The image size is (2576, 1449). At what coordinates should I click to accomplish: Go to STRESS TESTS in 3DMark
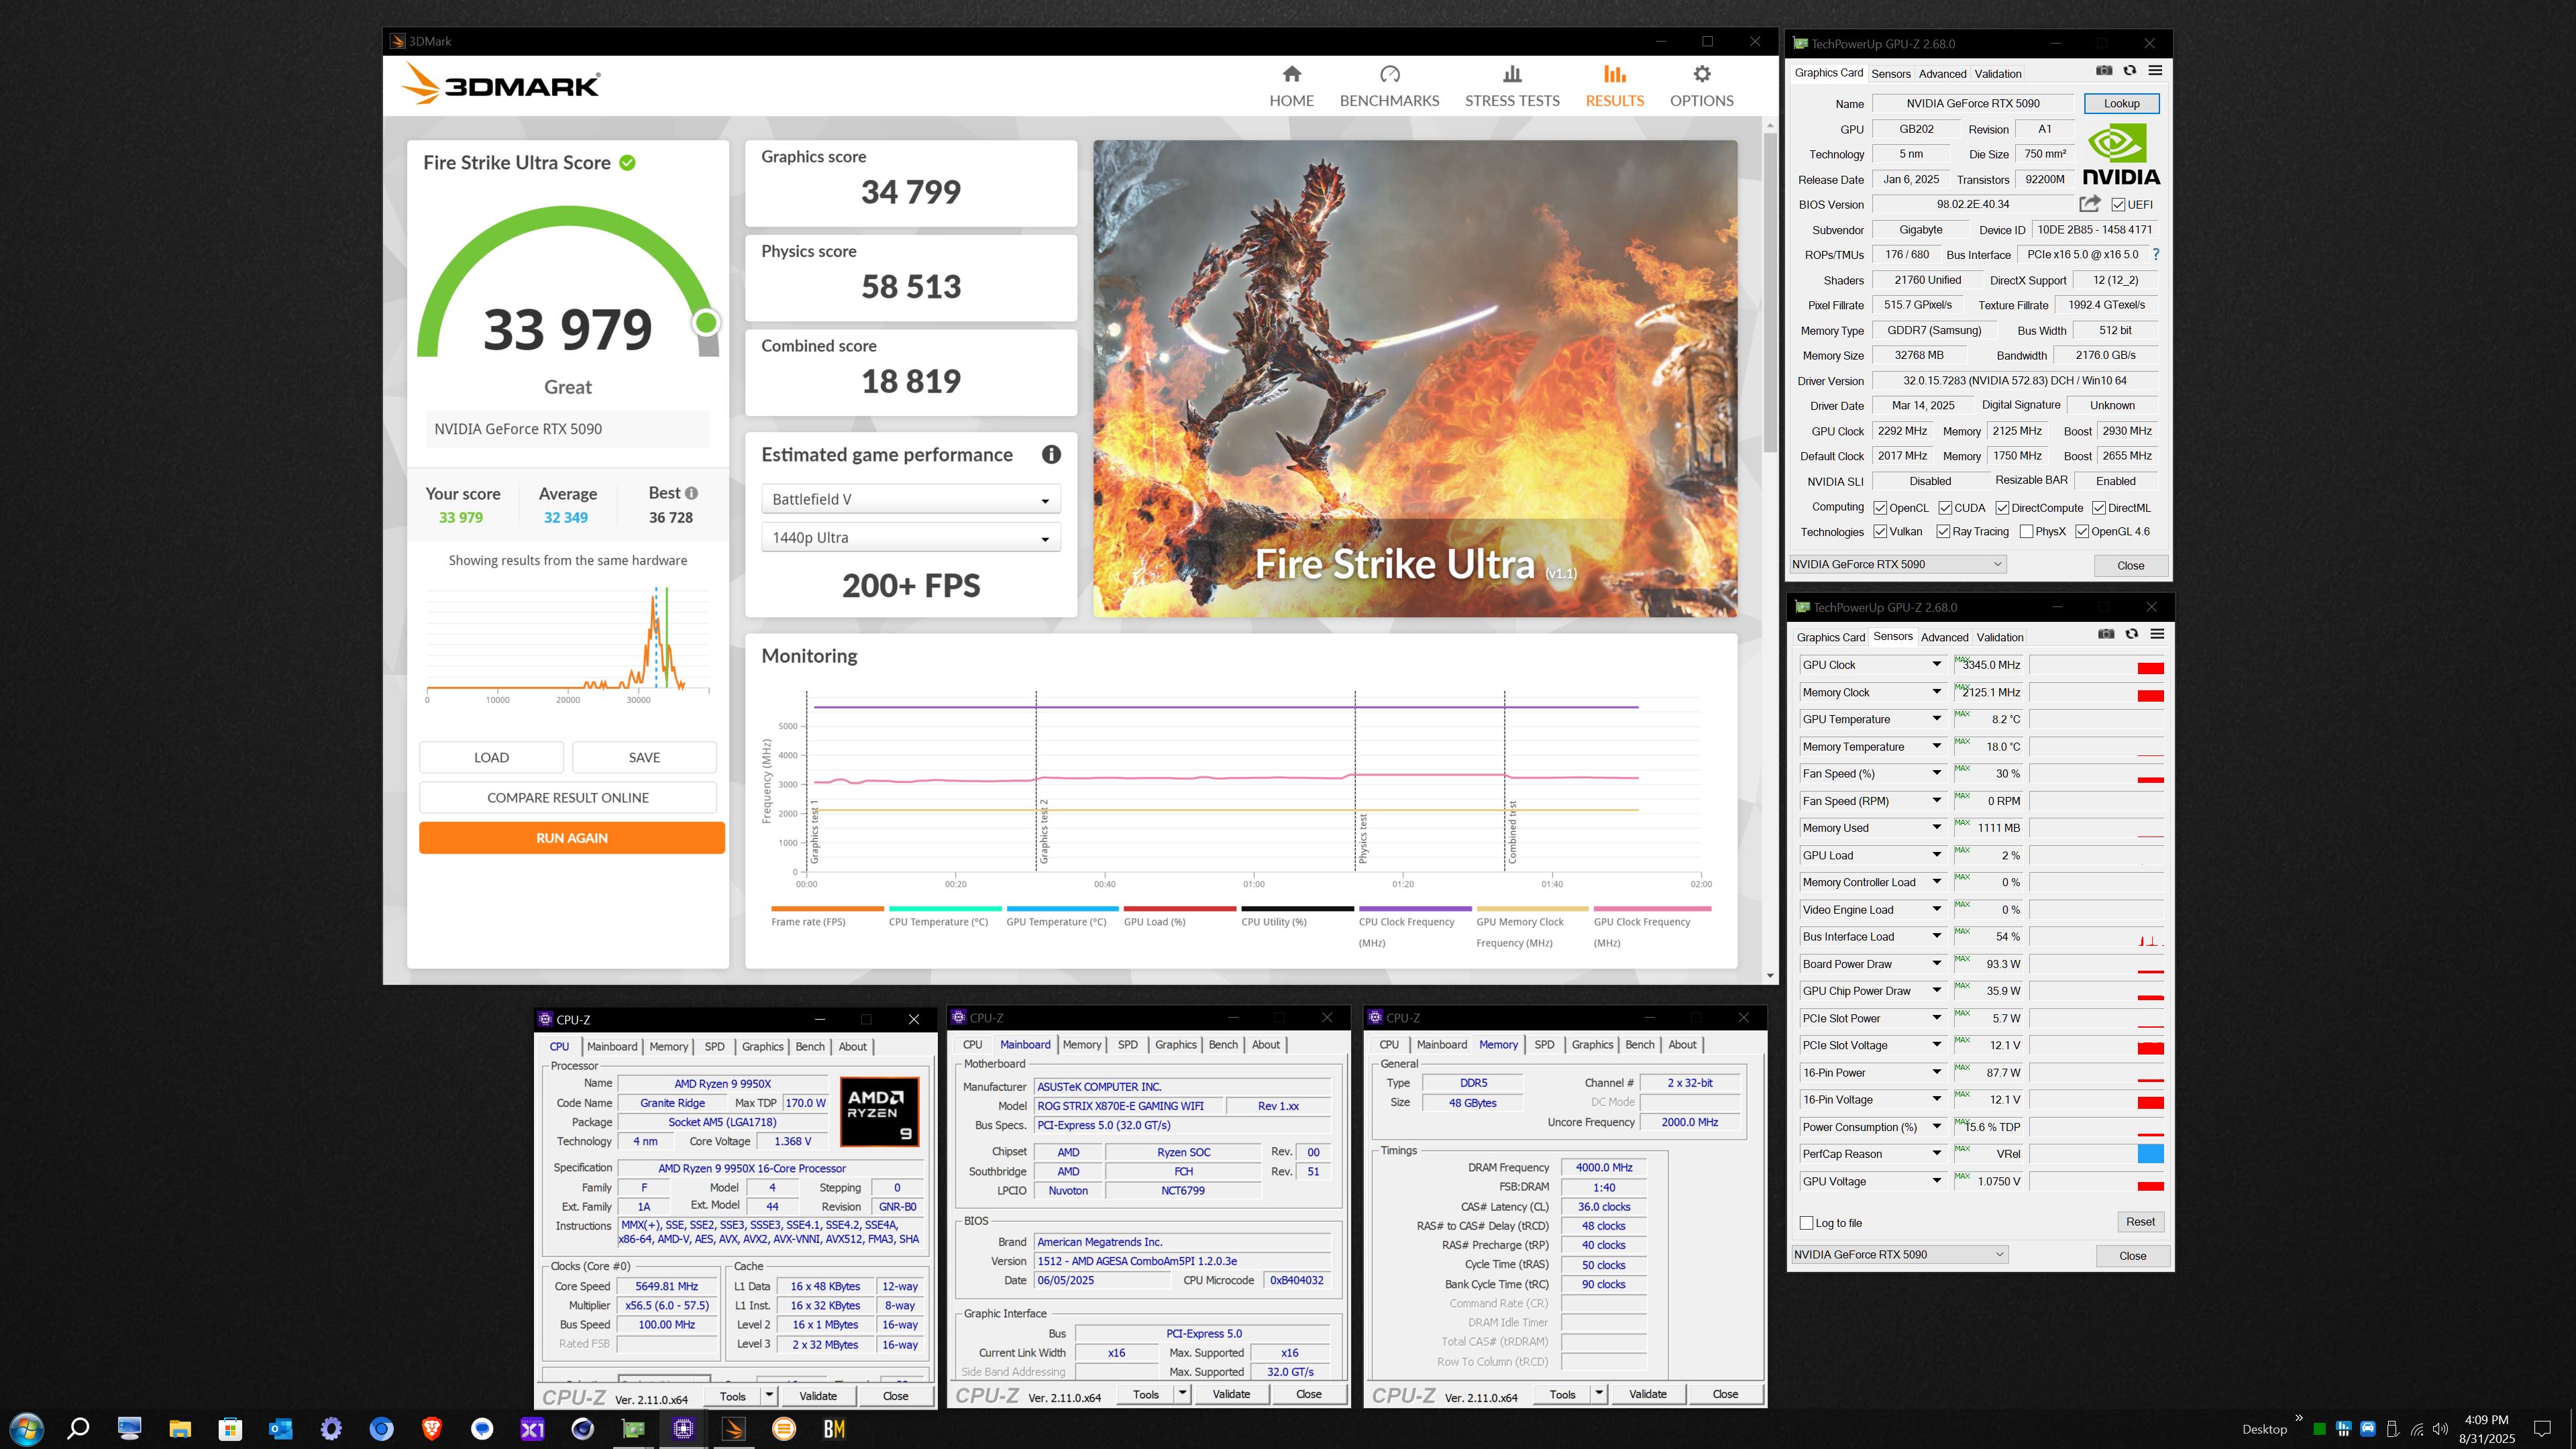point(1512,86)
